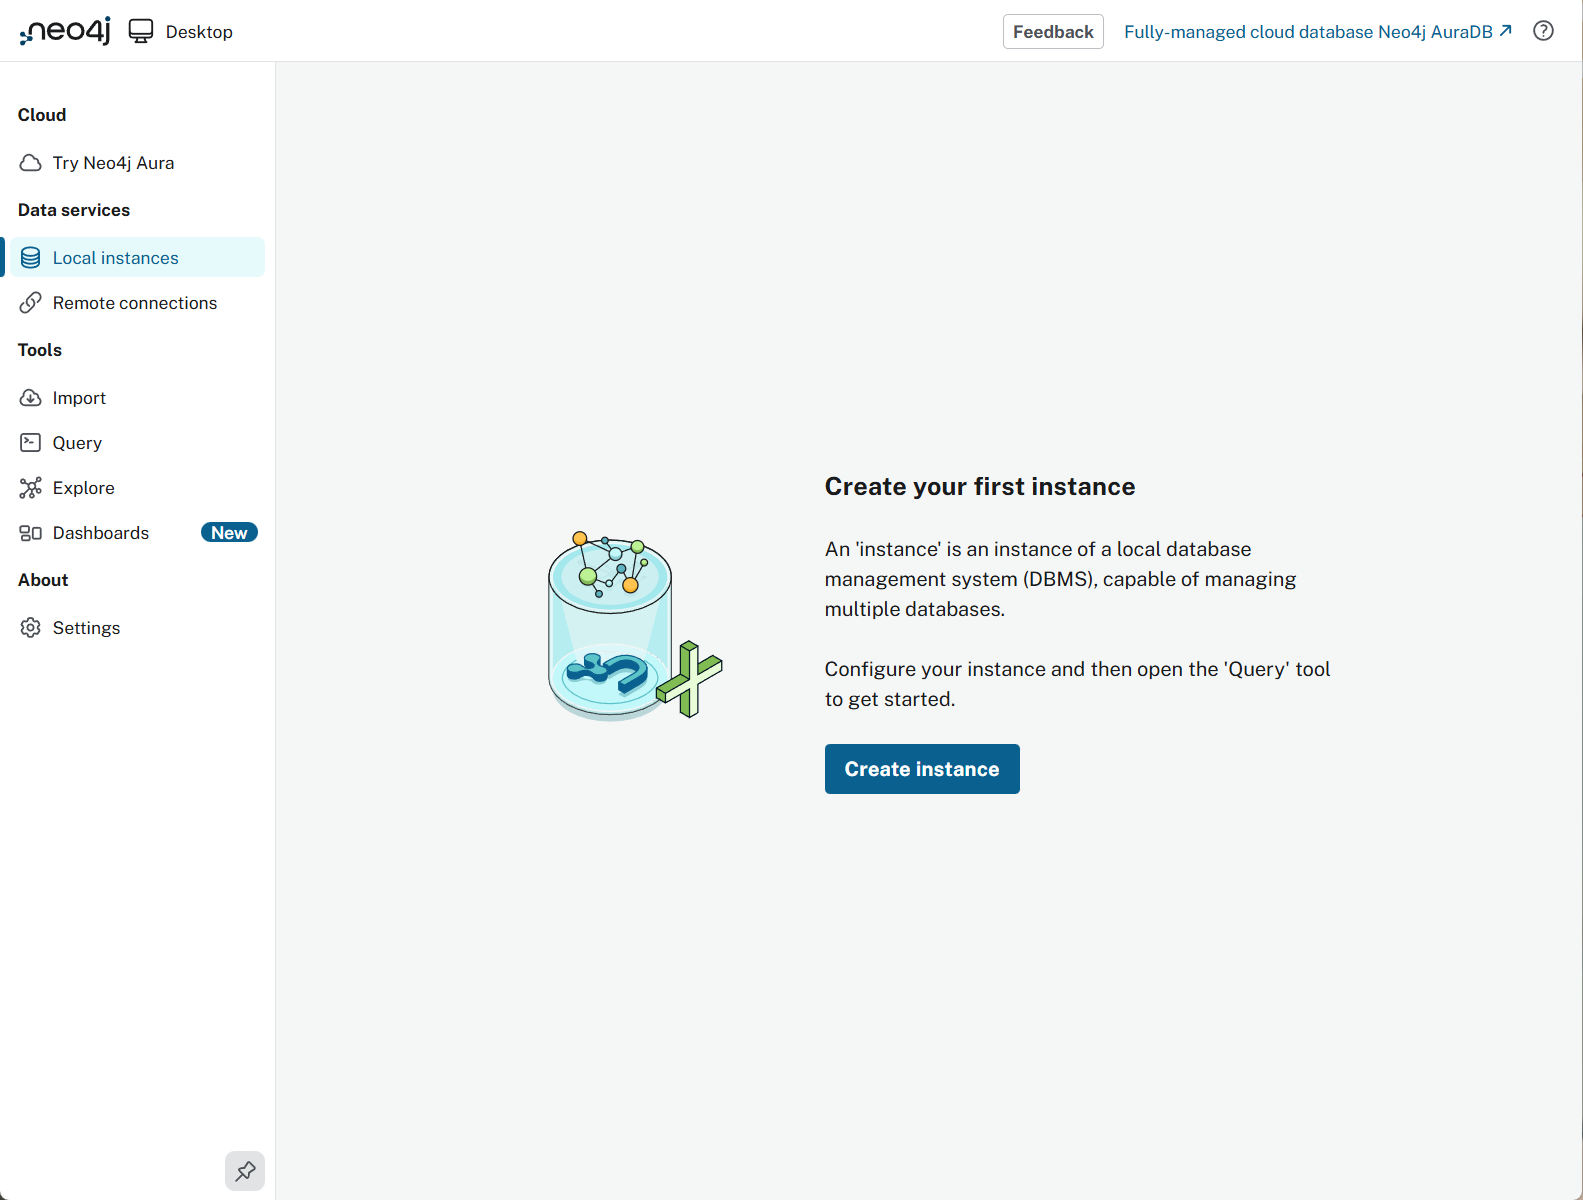Click the Import cloud download icon
The image size is (1583, 1200).
click(x=31, y=398)
